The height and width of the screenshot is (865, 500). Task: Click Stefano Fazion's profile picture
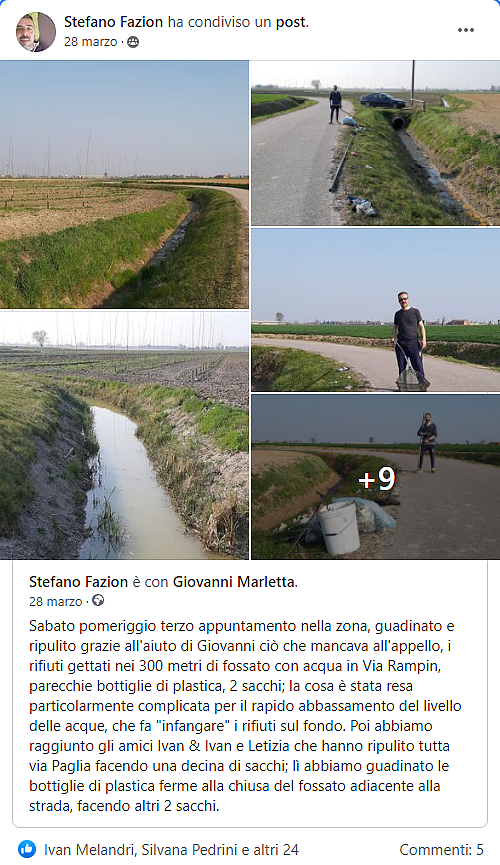point(35,31)
